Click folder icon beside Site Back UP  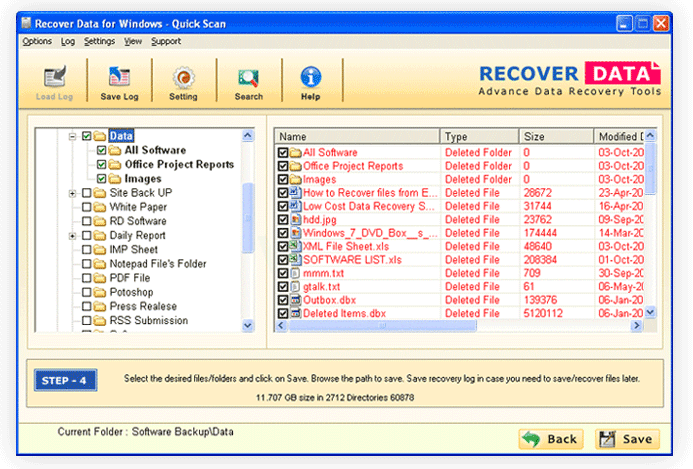[x=100, y=193]
